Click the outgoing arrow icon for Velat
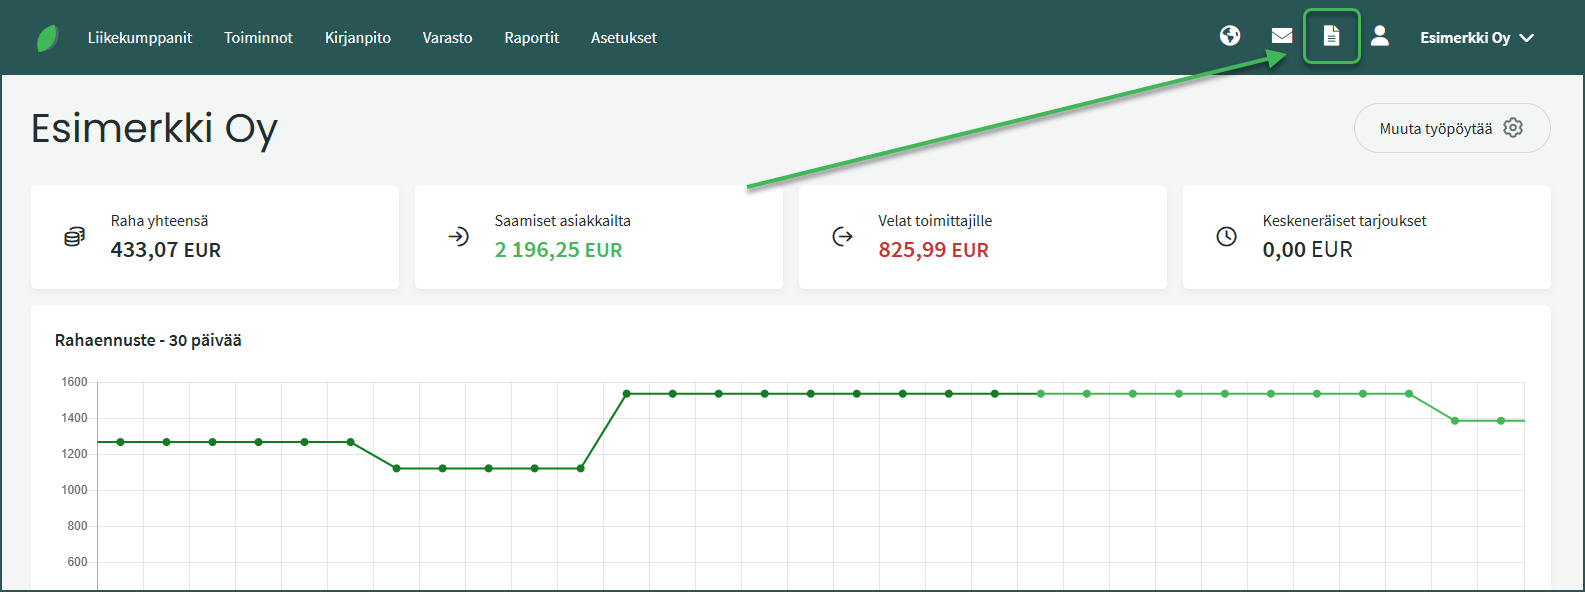Image resolution: width=1585 pixels, height=592 pixels. click(x=842, y=237)
